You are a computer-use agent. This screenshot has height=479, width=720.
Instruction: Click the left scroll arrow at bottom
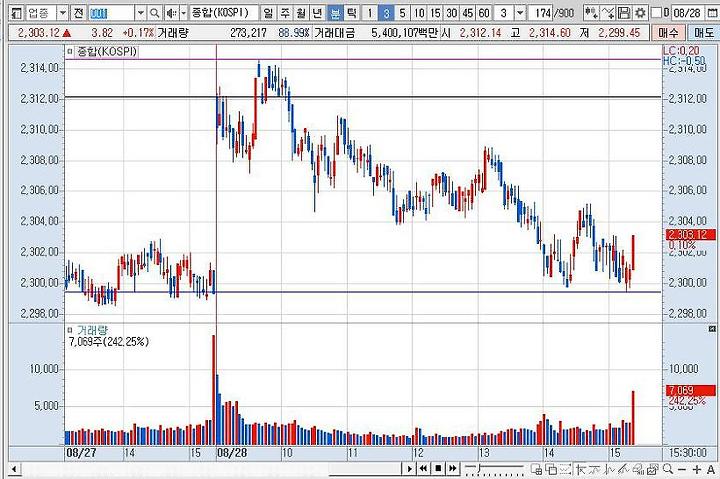point(14,469)
